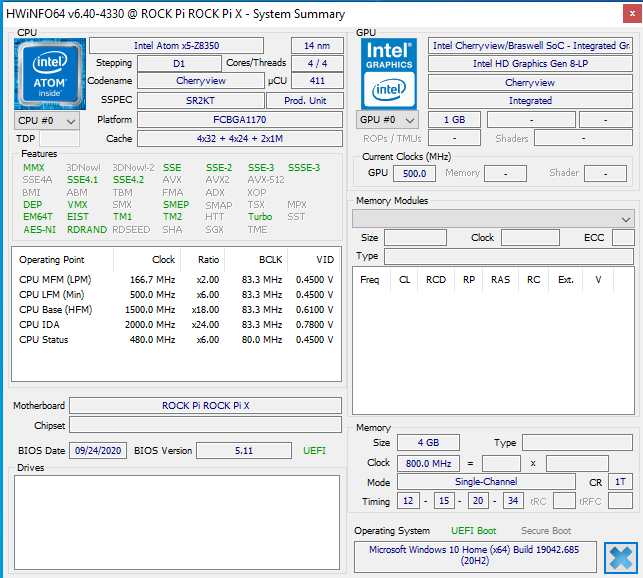
Task: Click the BIOS Version 5.11 field
Action: click(x=244, y=451)
